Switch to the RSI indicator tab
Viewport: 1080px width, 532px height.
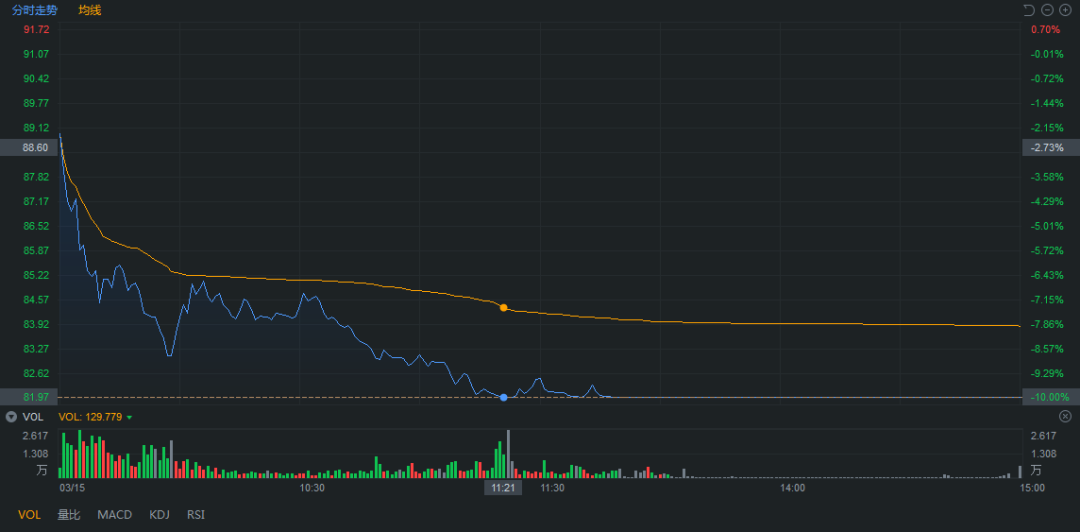pyautogui.click(x=196, y=515)
